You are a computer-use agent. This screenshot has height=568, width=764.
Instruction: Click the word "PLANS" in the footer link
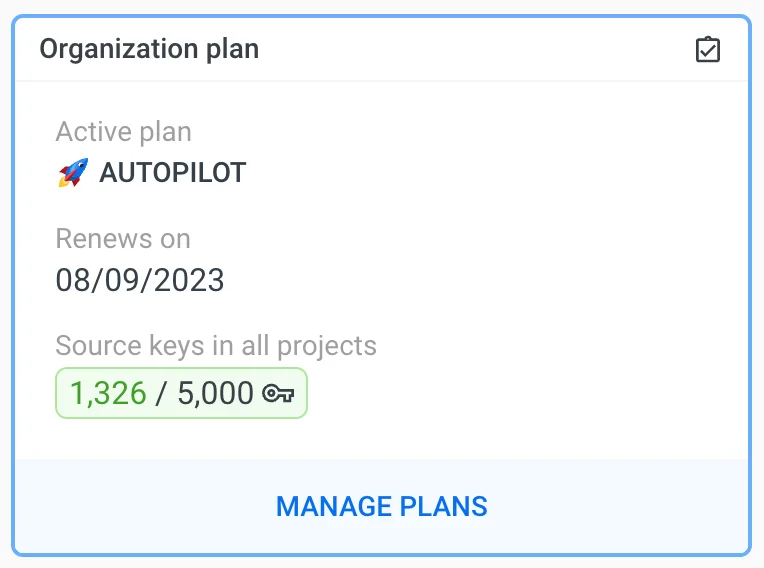coord(444,506)
